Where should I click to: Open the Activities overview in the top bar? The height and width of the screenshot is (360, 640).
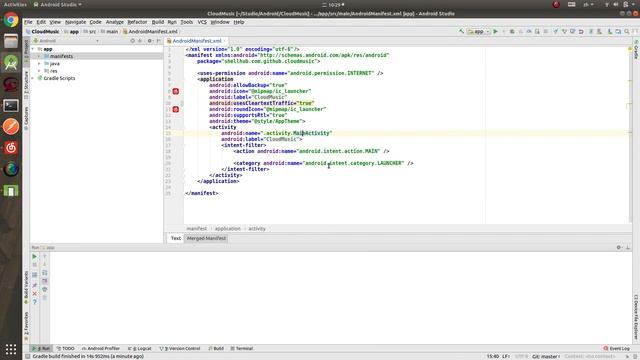(x=15, y=4)
